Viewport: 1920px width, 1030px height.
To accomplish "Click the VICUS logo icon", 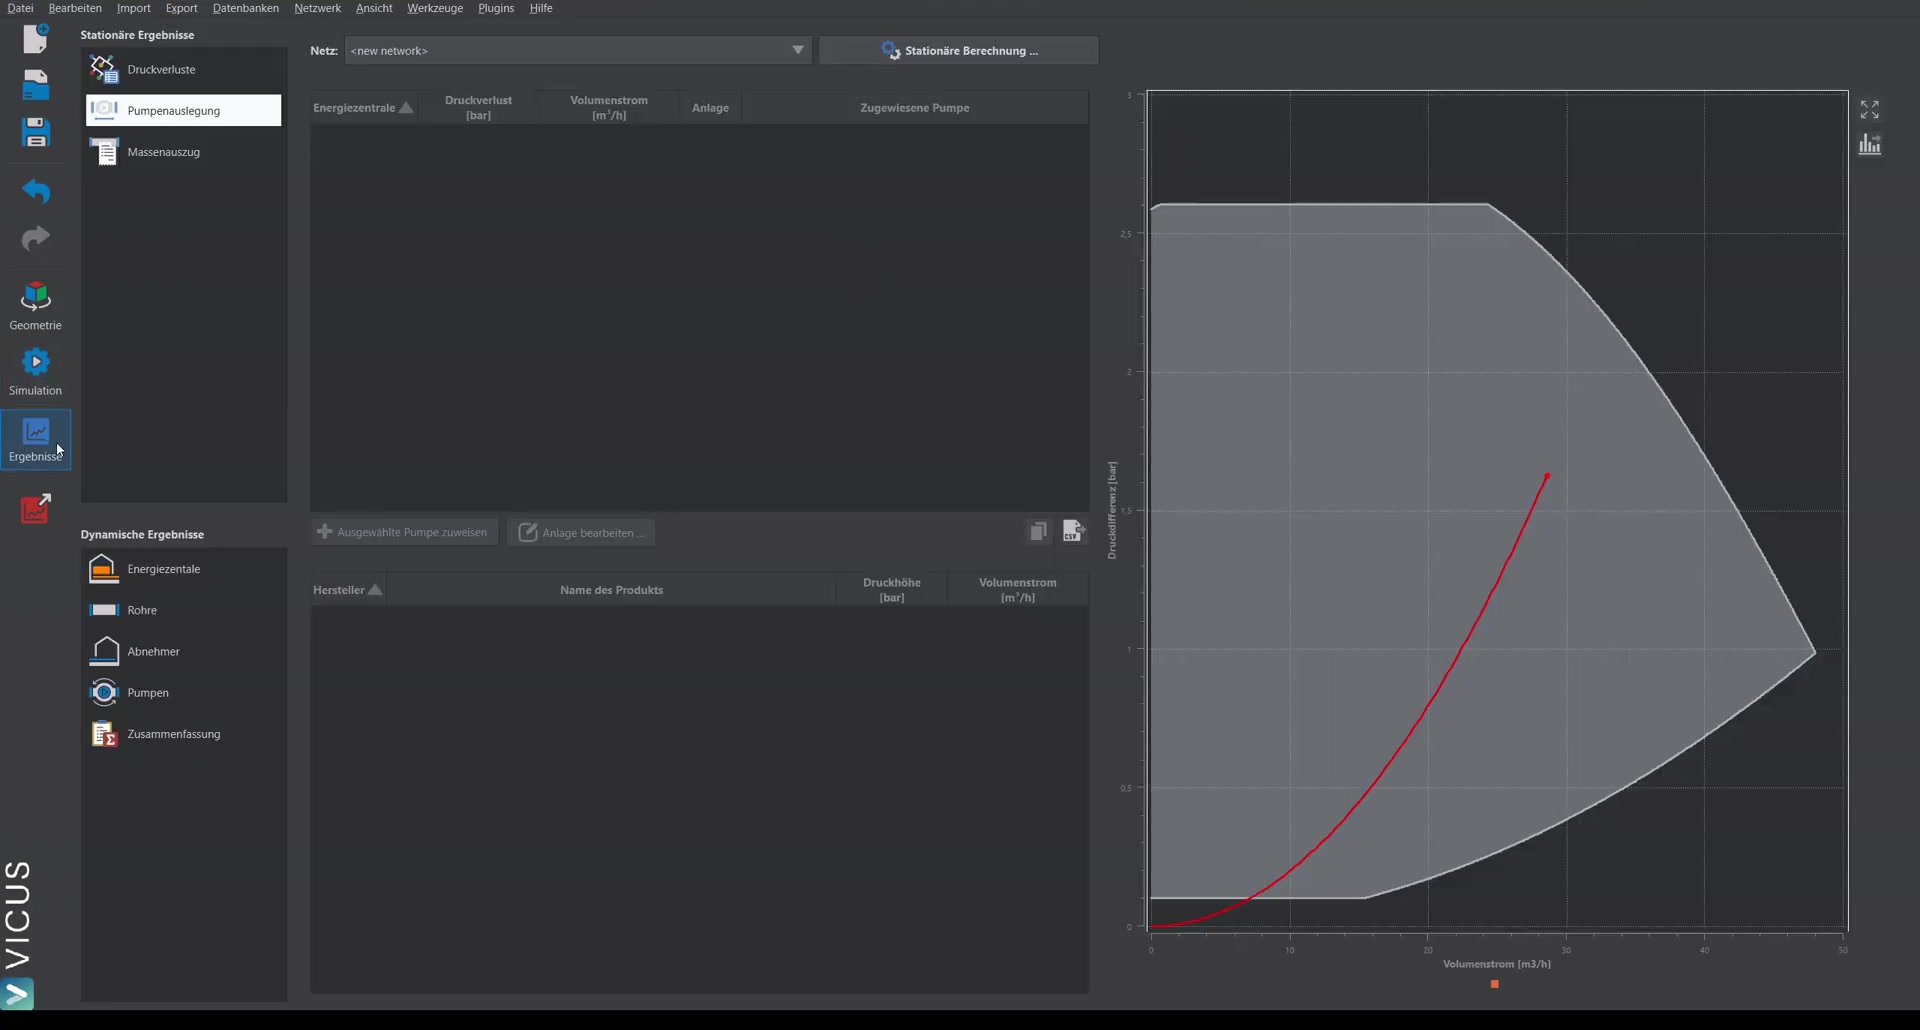I will coord(18,993).
